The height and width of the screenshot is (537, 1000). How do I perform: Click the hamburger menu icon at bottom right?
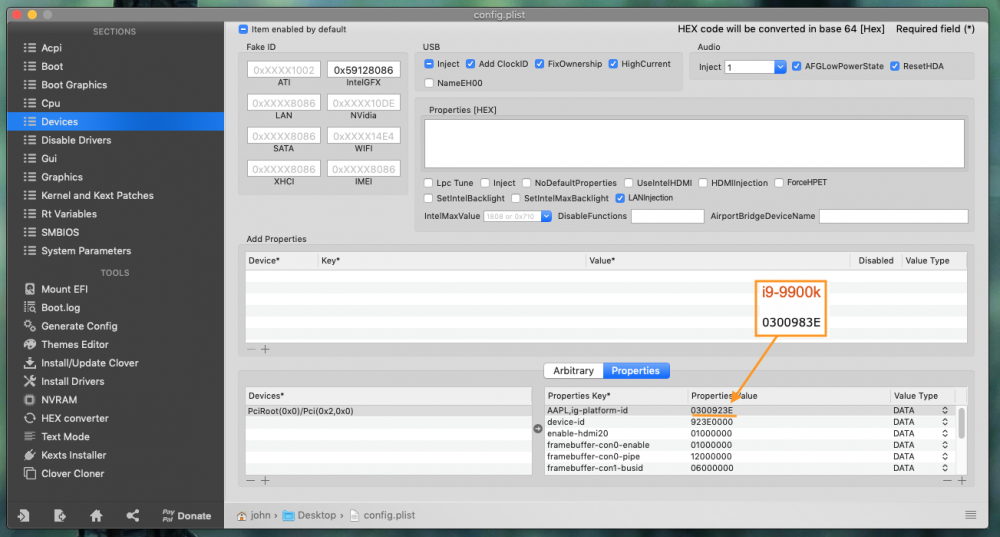pyautogui.click(x=971, y=515)
